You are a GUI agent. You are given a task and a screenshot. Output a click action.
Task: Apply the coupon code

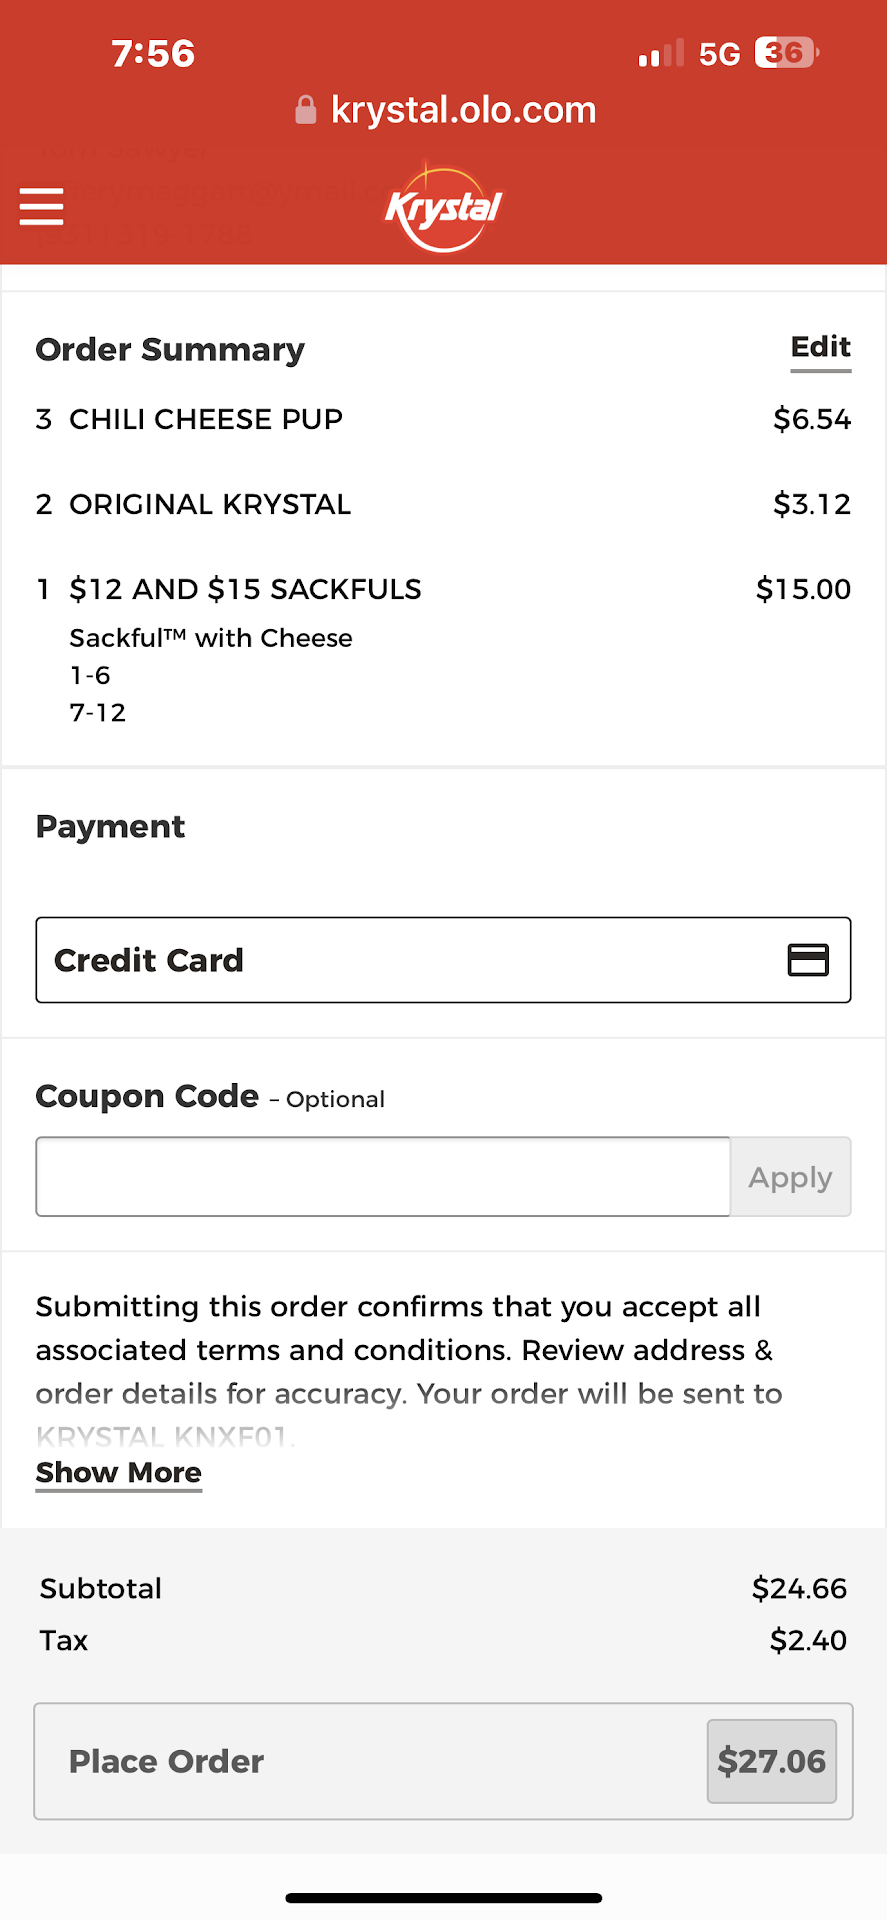(x=790, y=1177)
